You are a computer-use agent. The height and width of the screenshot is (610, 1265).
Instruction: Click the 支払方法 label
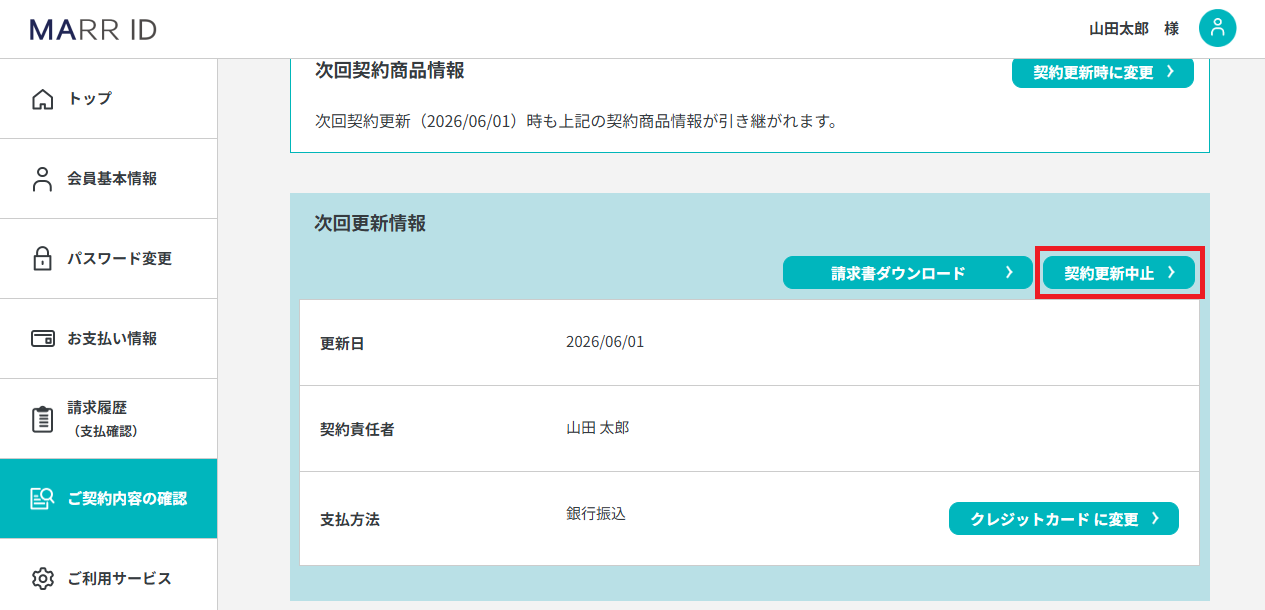click(x=350, y=520)
